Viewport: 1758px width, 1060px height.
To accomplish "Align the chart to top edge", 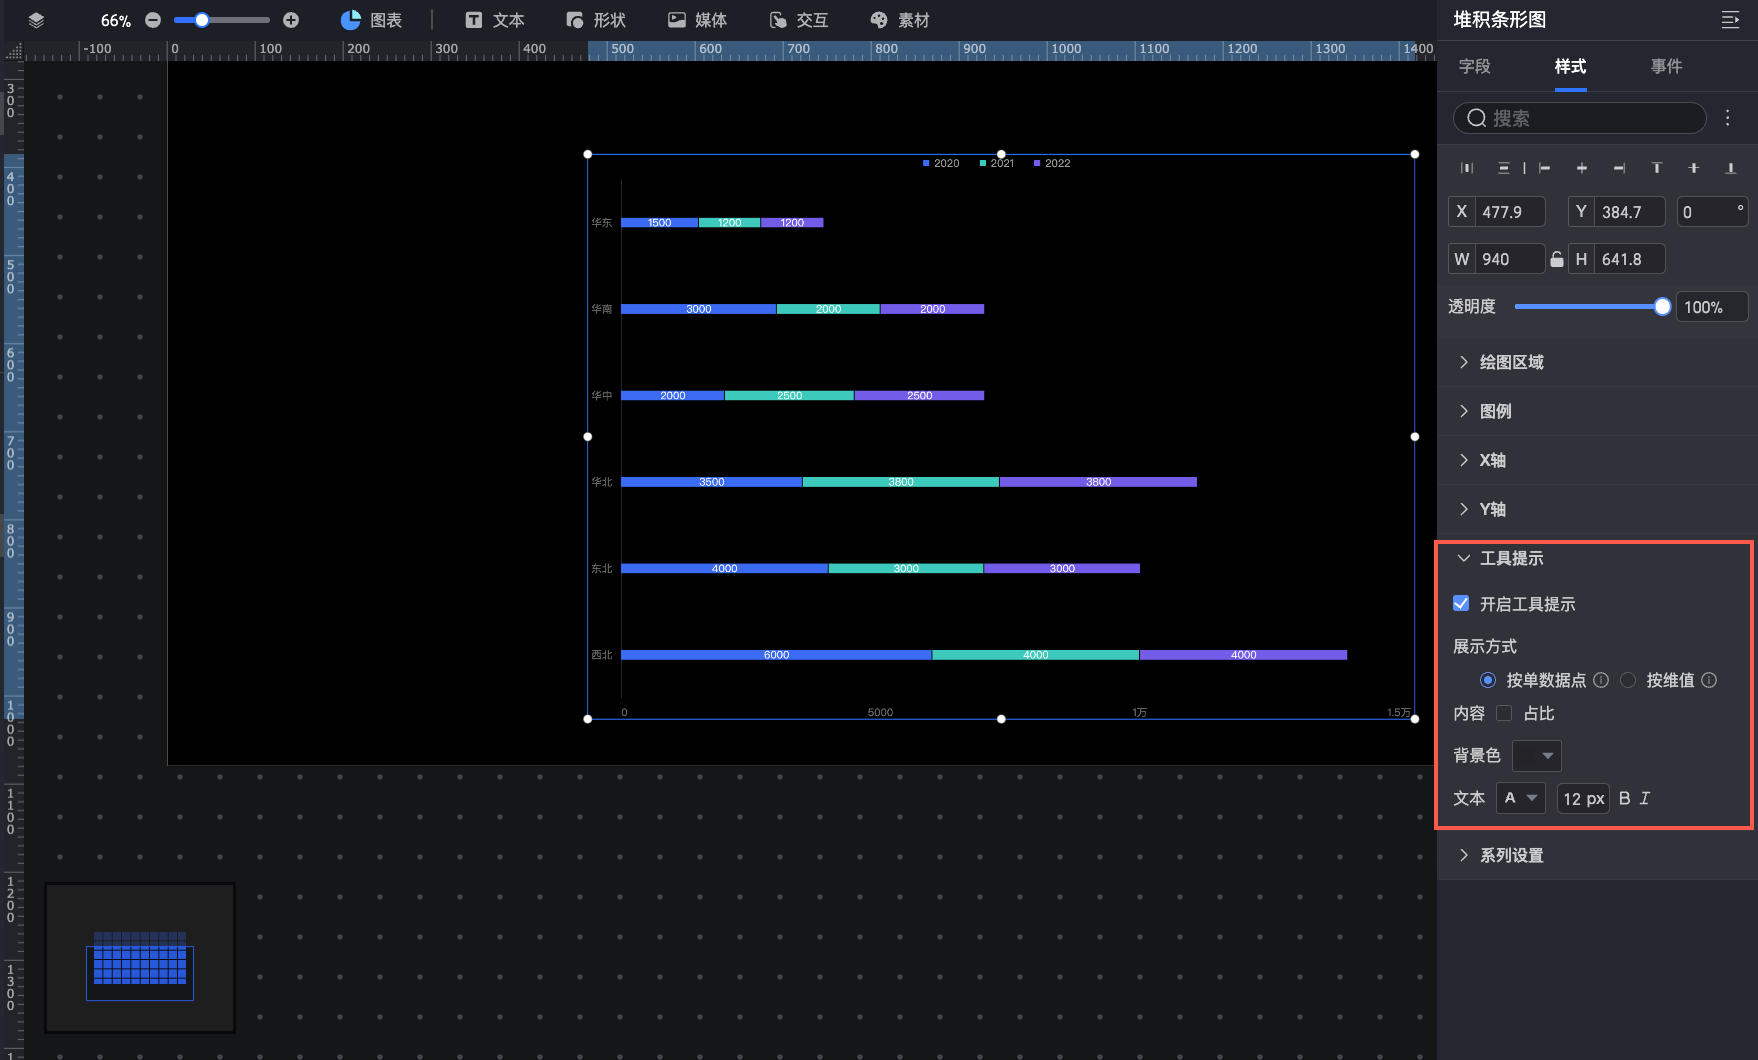I will (1657, 168).
